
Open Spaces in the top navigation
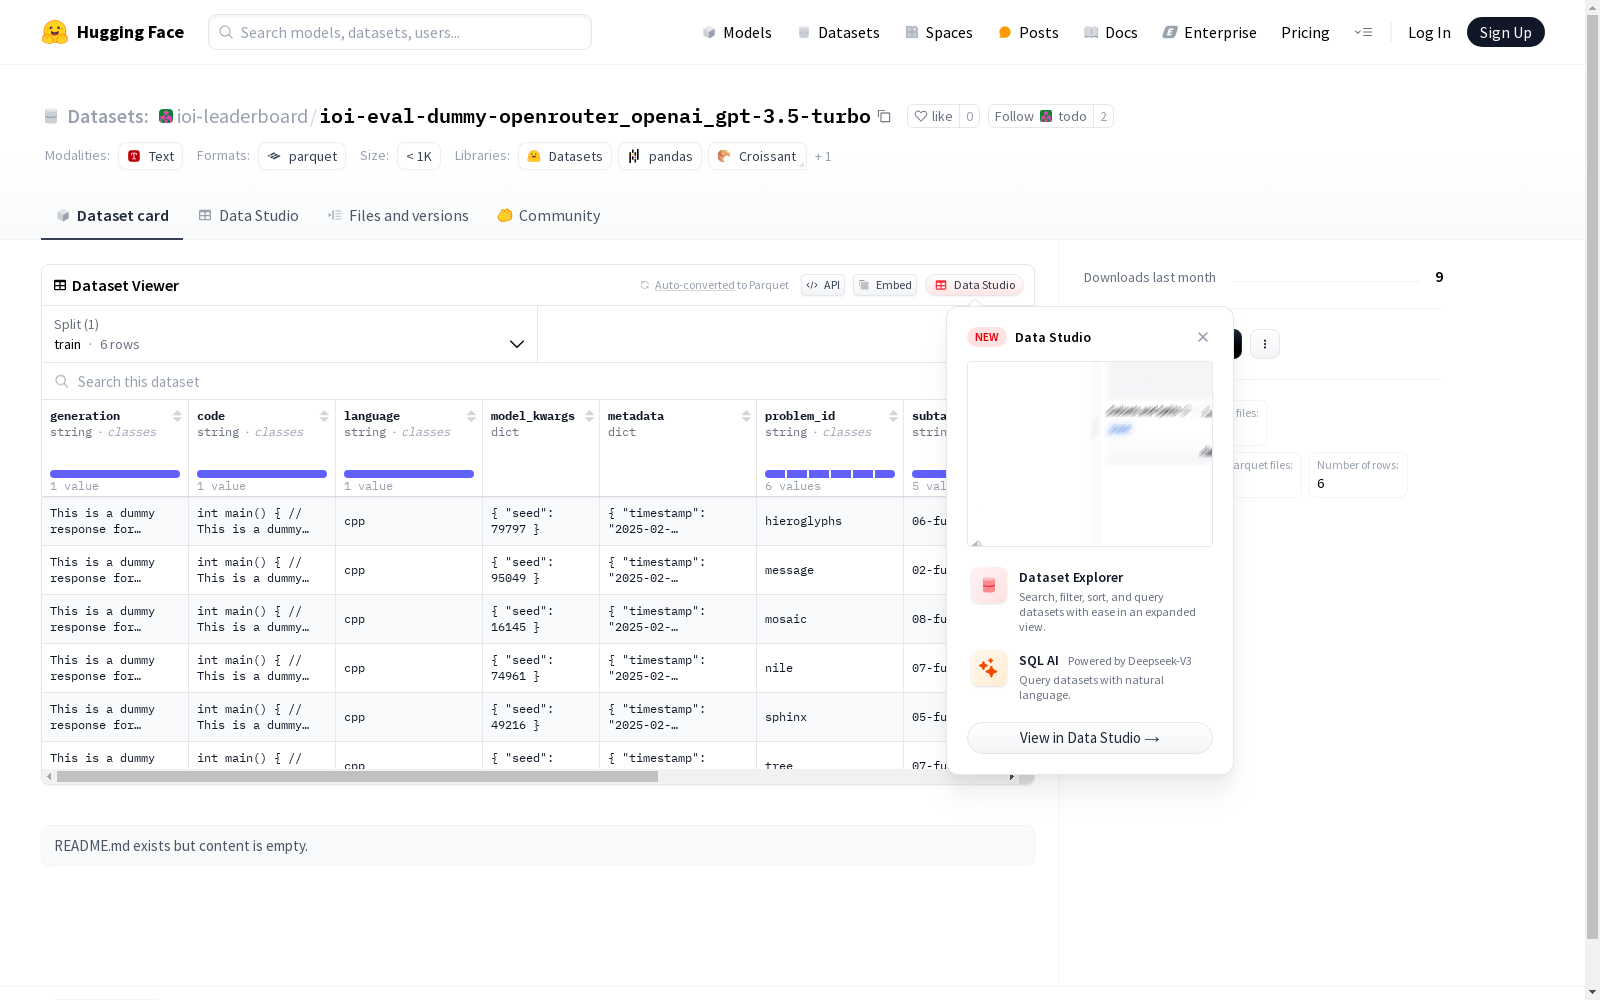(x=939, y=32)
